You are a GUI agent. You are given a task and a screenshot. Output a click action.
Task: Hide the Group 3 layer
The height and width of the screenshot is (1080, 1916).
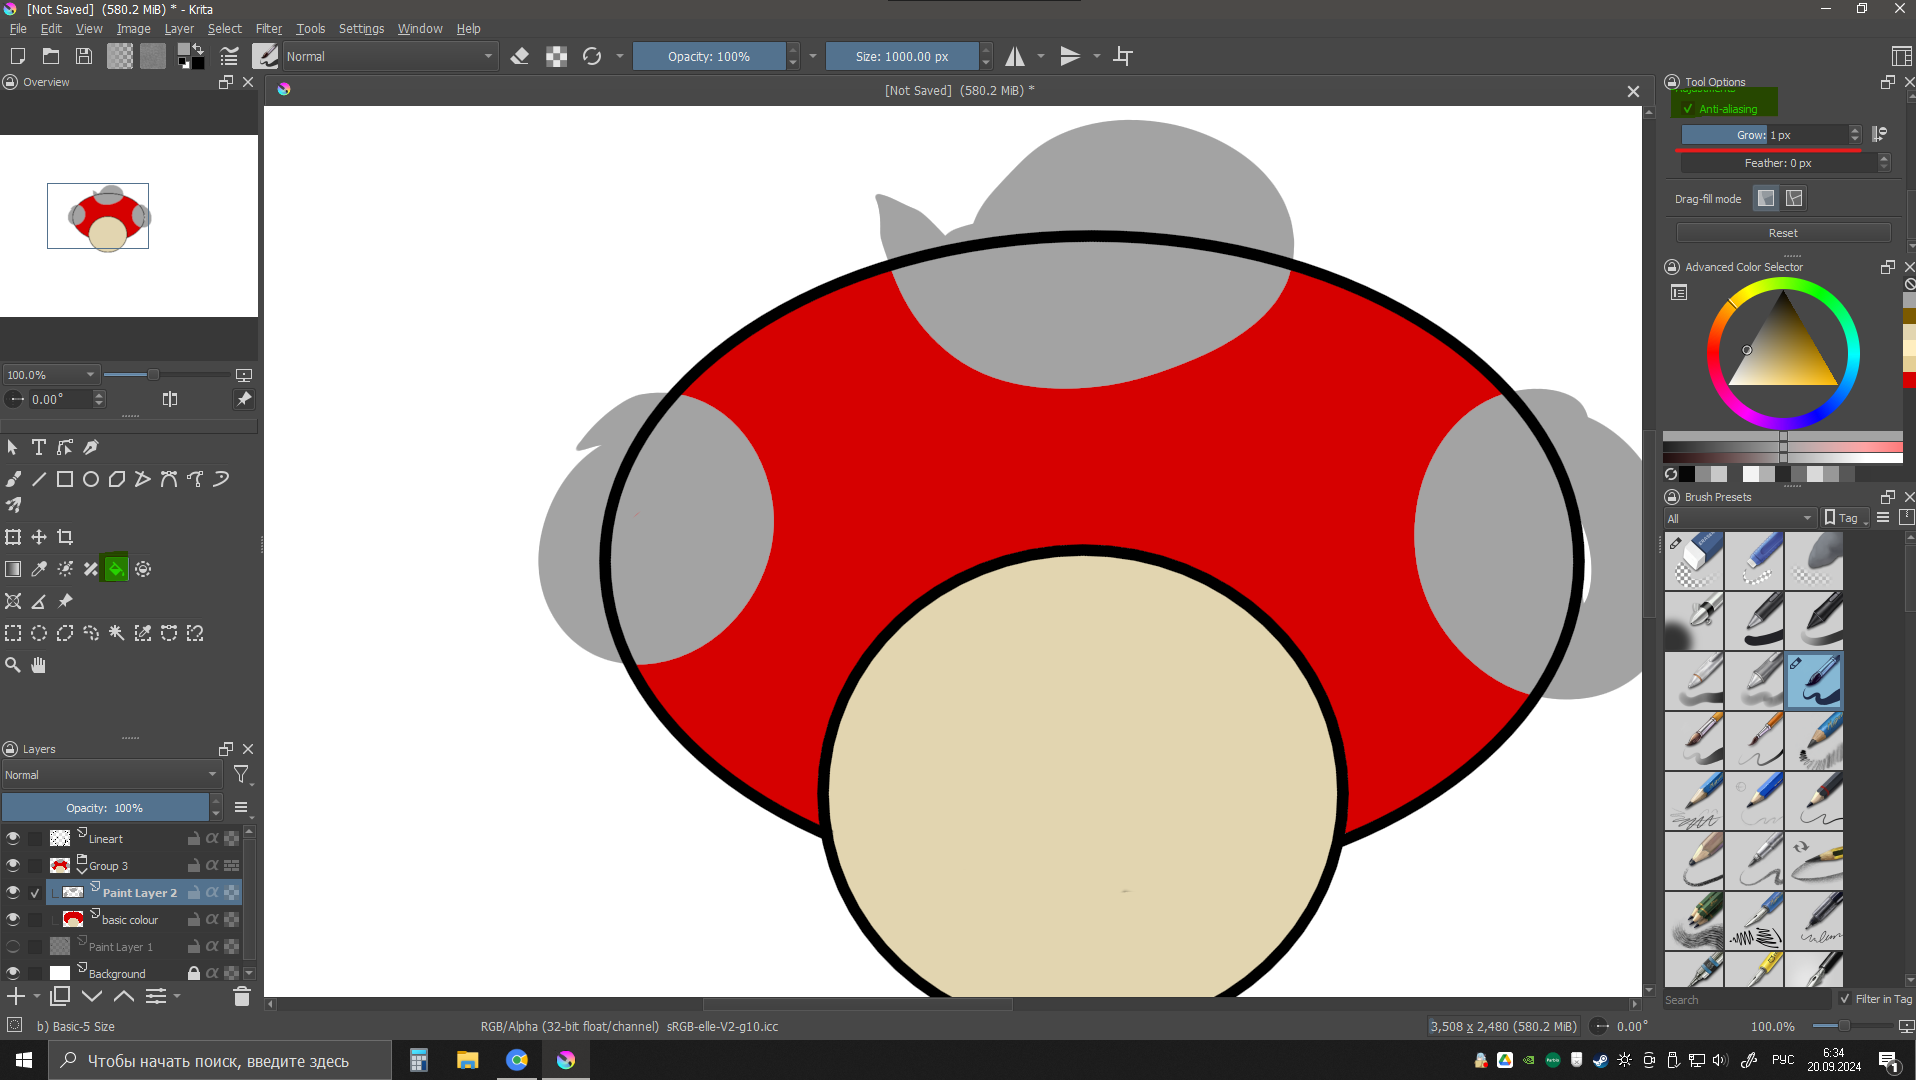[x=13, y=865]
